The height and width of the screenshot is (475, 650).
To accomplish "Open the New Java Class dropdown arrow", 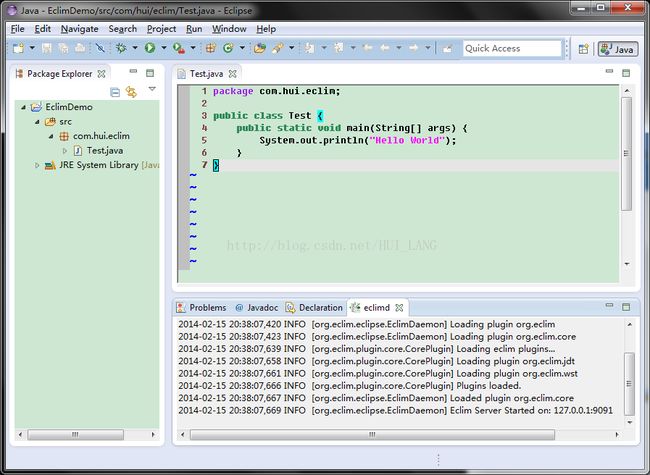I will pos(242,48).
